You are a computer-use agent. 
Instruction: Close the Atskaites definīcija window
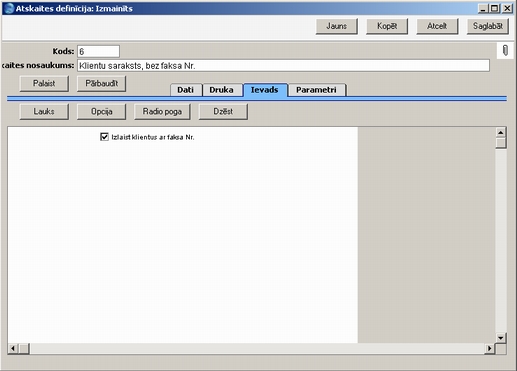click(507, 8)
